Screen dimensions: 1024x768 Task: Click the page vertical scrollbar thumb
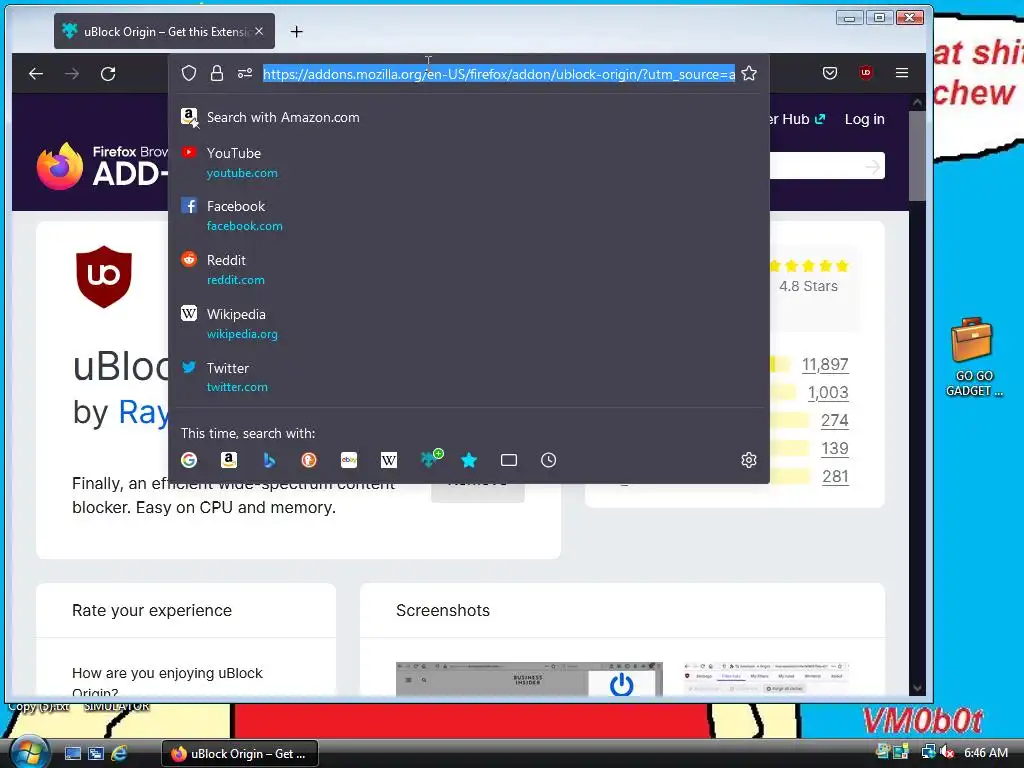click(x=918, y=155)
